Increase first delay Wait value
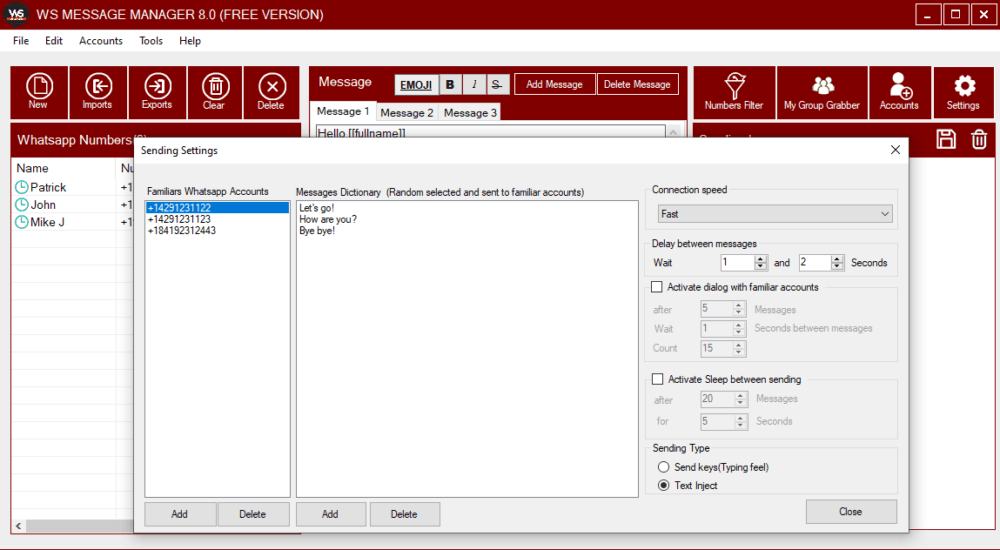The width and height of the screenshot is (1000, 550). point(760,258)
